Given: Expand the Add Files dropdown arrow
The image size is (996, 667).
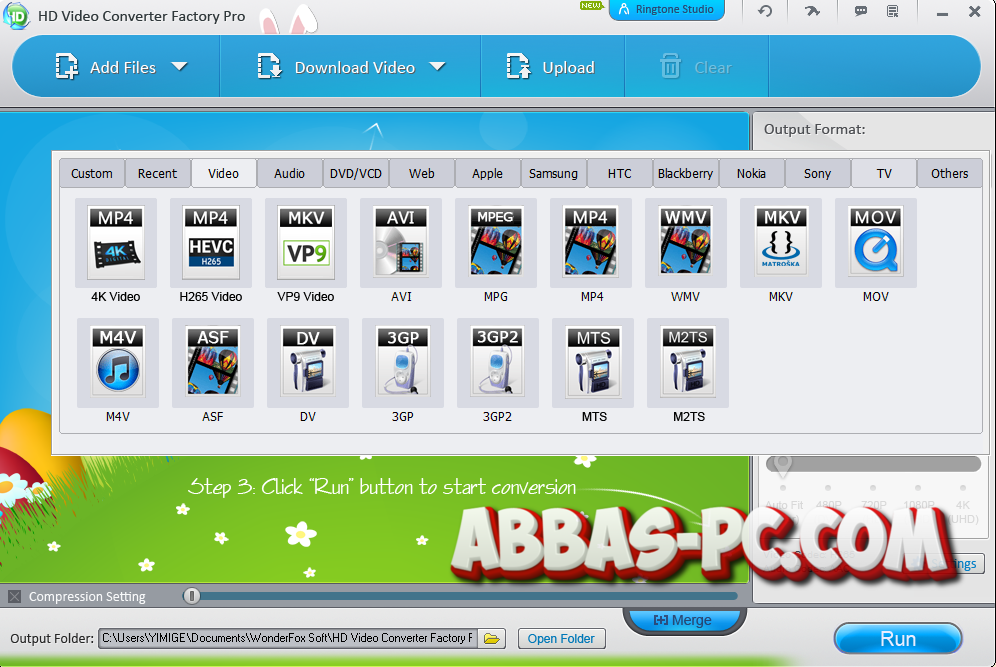Looking at the screenshot, I should [x=180, y=67].
